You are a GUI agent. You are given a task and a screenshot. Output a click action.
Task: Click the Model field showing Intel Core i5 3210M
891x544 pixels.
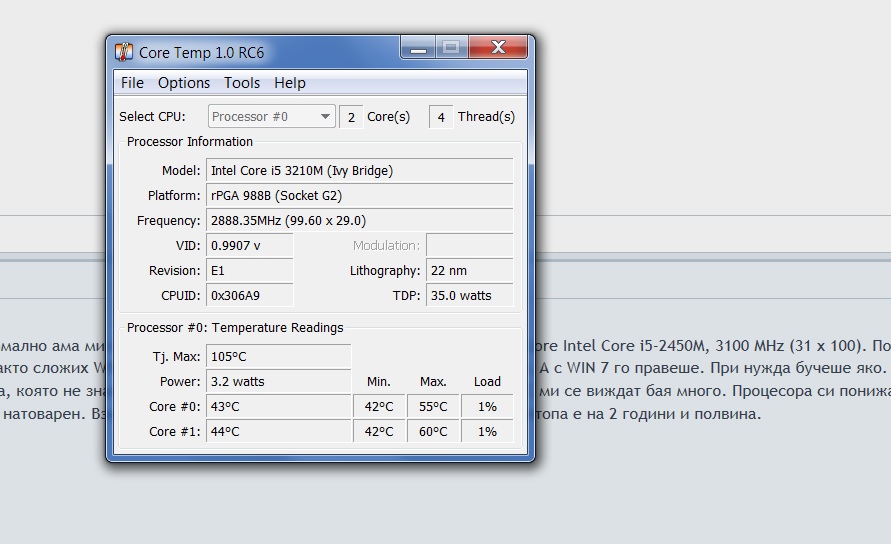pyautogui.click(x=359, y=171)
